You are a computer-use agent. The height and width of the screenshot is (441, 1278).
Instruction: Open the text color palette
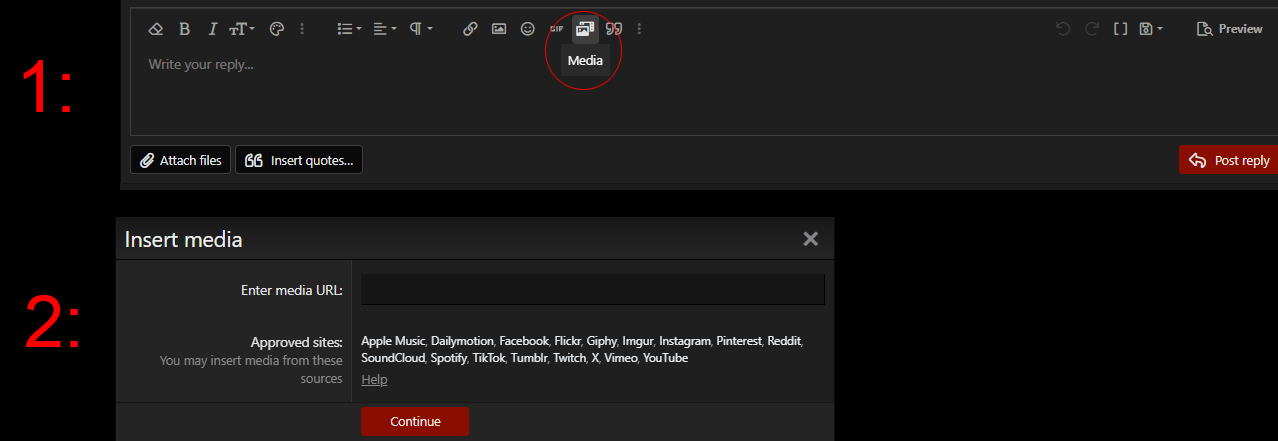pos(277,29)
